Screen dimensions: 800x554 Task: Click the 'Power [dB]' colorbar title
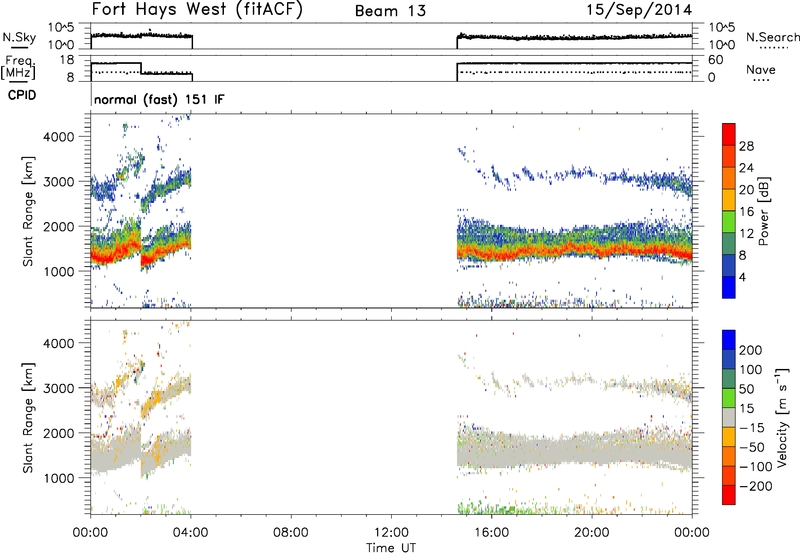click(763, 211)
